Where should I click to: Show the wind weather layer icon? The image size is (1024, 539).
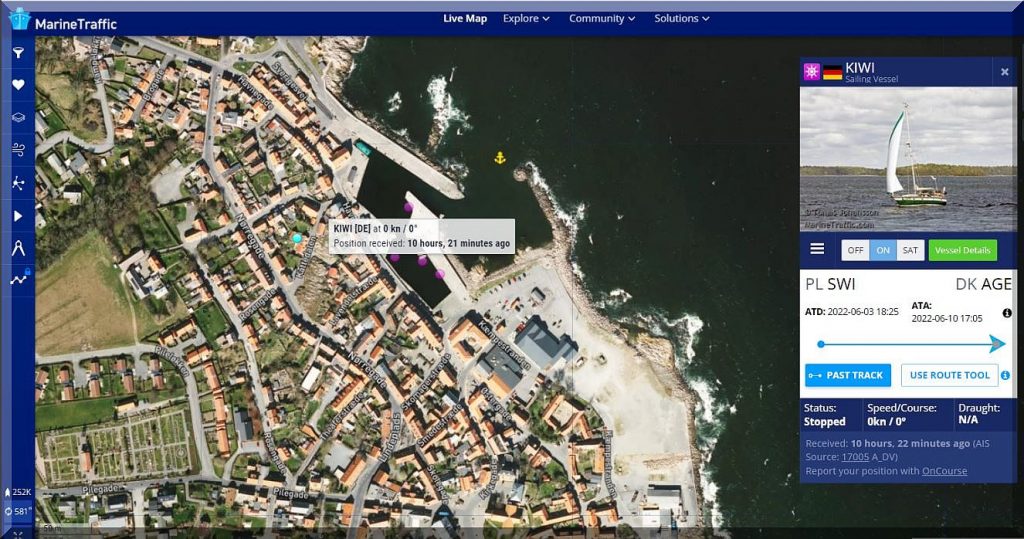tap(18, 150)
